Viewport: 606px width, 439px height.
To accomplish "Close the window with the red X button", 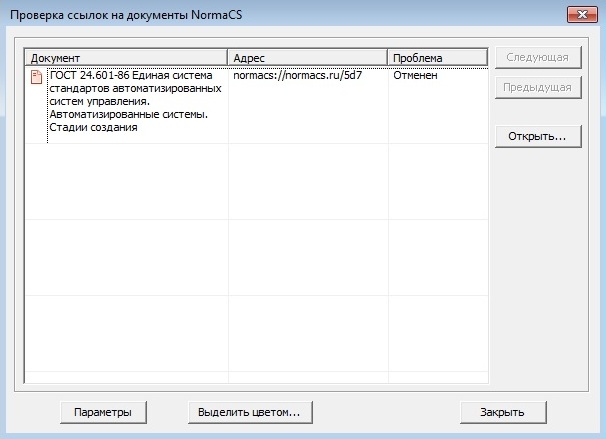I will (x=582, y=15).
